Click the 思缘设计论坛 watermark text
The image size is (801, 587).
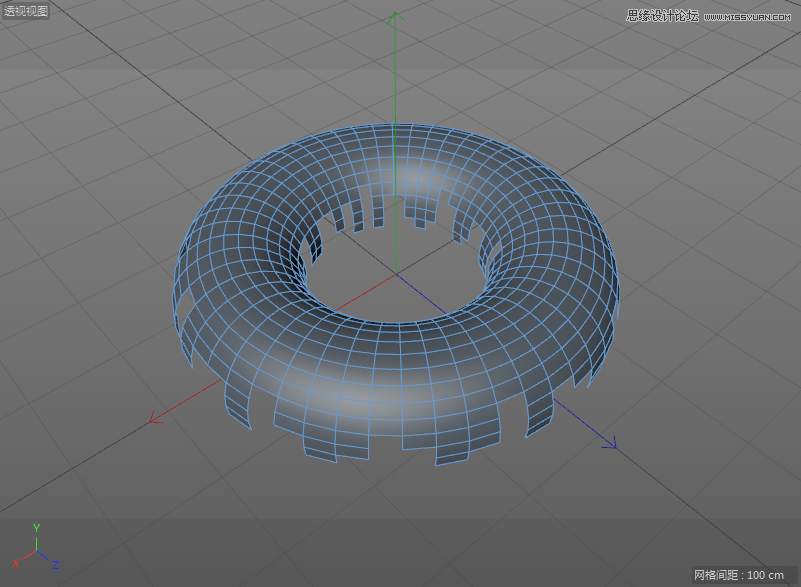coord(662,16)
